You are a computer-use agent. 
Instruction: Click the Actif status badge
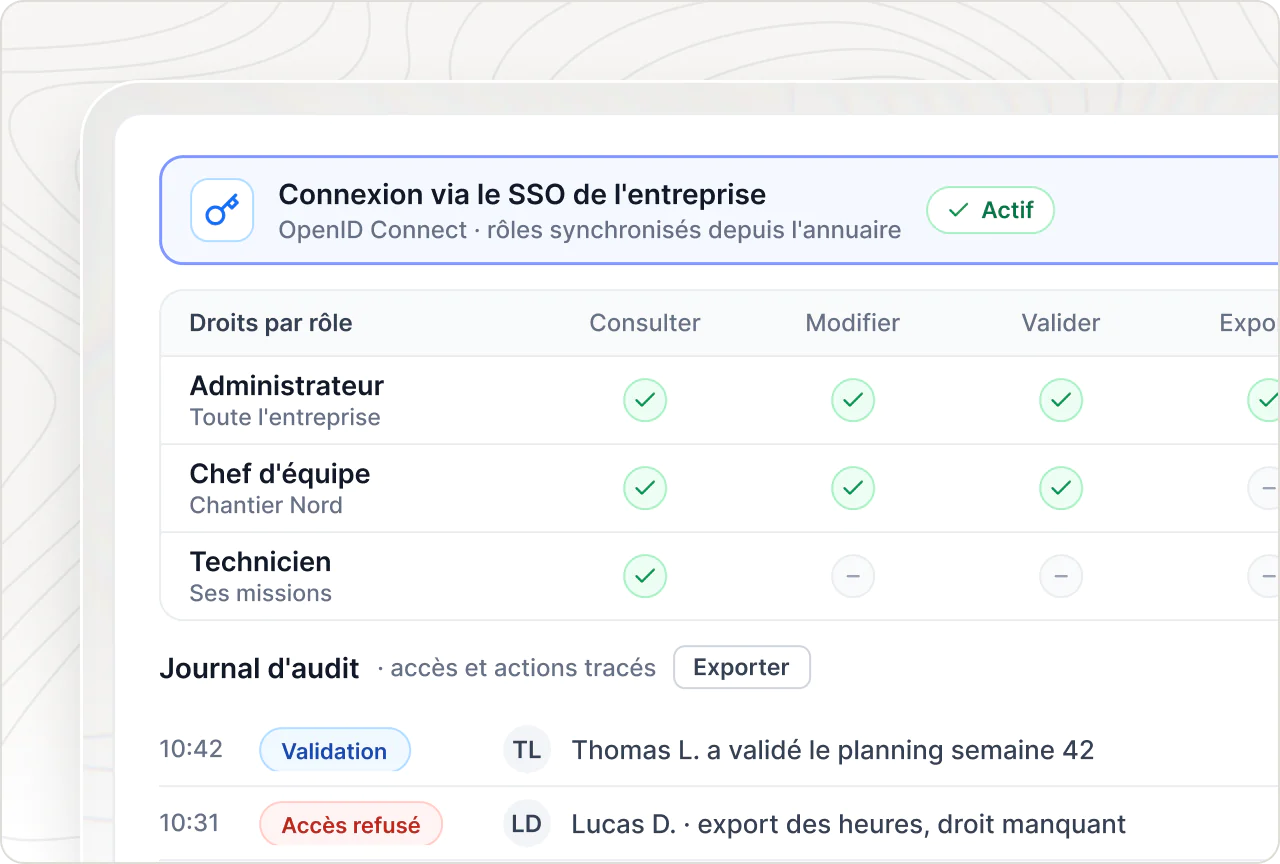(990, 210)
